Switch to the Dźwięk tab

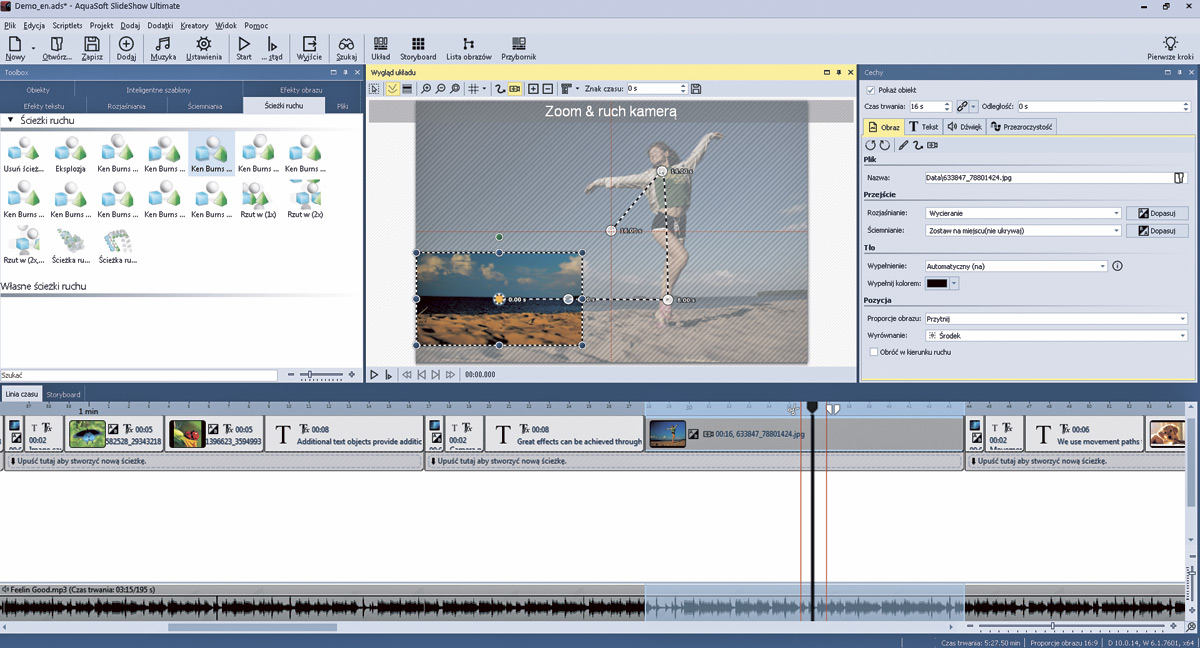[965, 127]
